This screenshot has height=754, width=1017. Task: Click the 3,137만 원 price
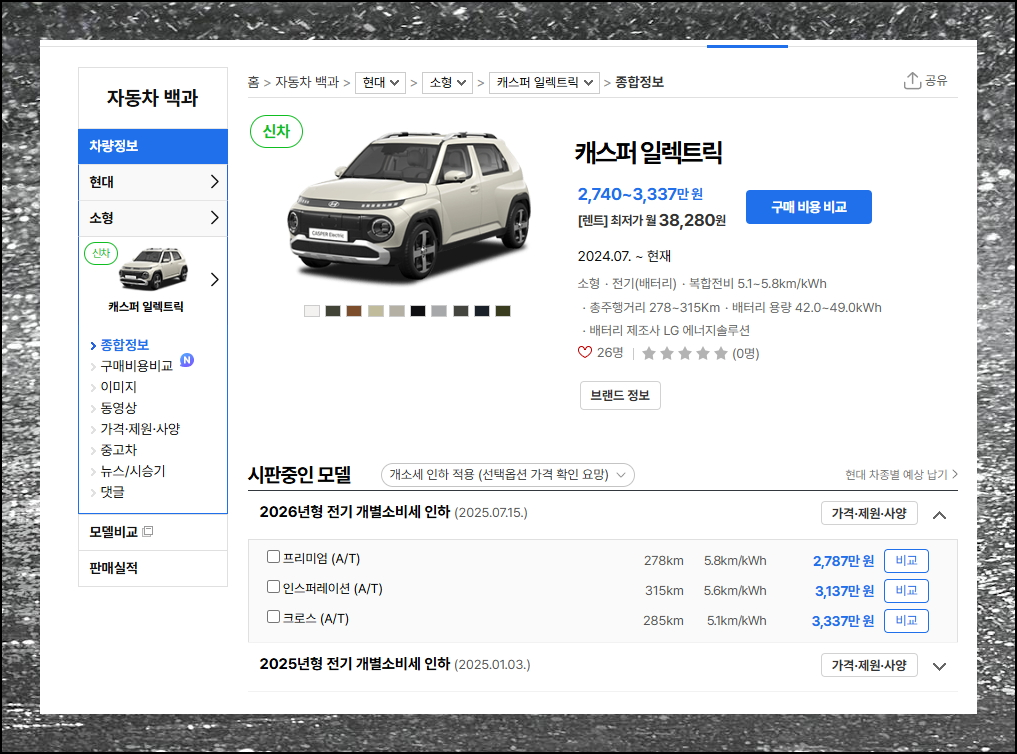click(x=844, y=591)
